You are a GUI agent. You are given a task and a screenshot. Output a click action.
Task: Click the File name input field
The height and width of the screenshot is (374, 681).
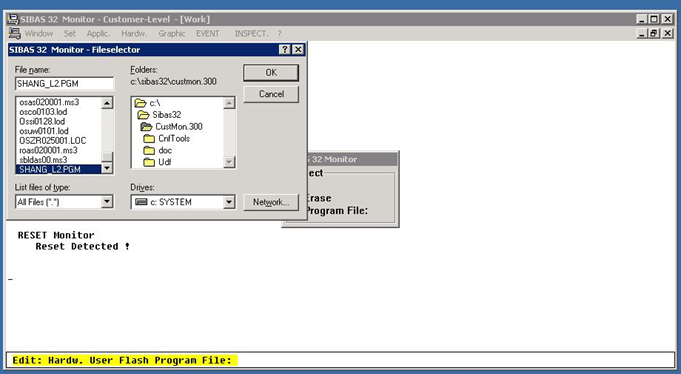click(x=64, y=83)
